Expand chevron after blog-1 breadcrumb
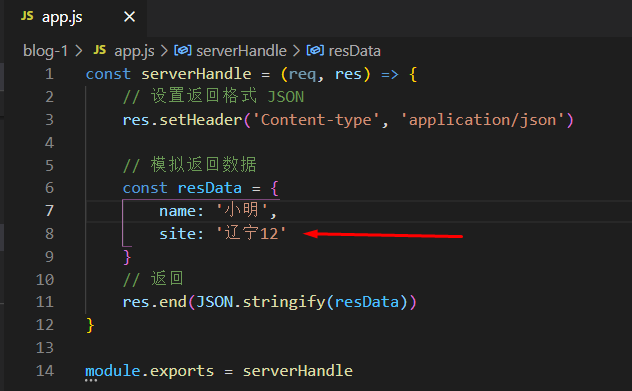The width and height of the screenshot is (632, 391). tap(79, 51)
